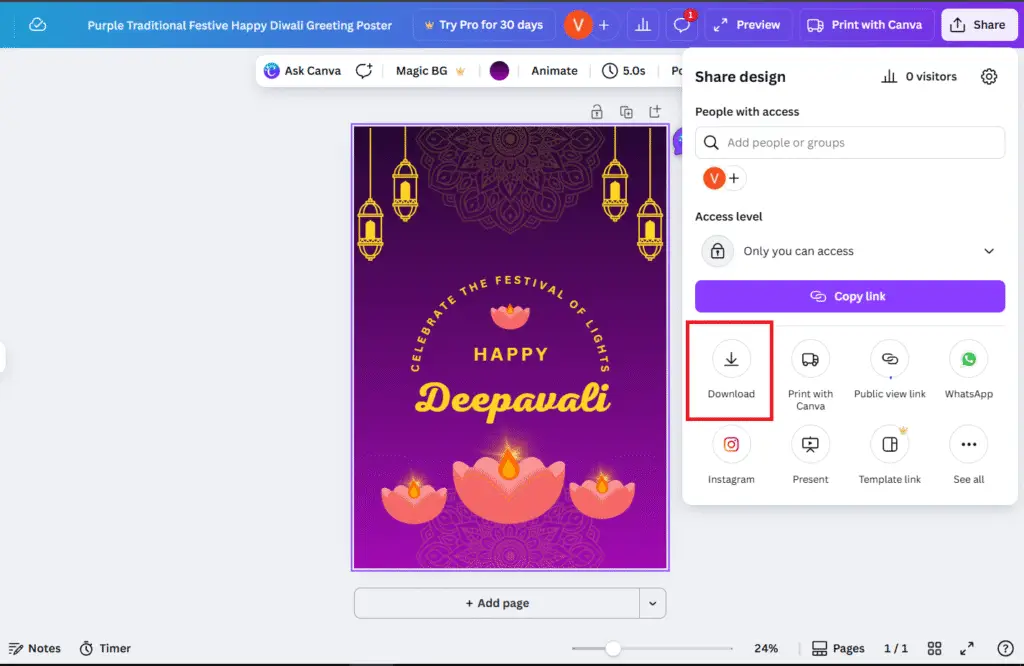
Task: Click the Print with Canva truck icon
Action: tap(810, 360)
